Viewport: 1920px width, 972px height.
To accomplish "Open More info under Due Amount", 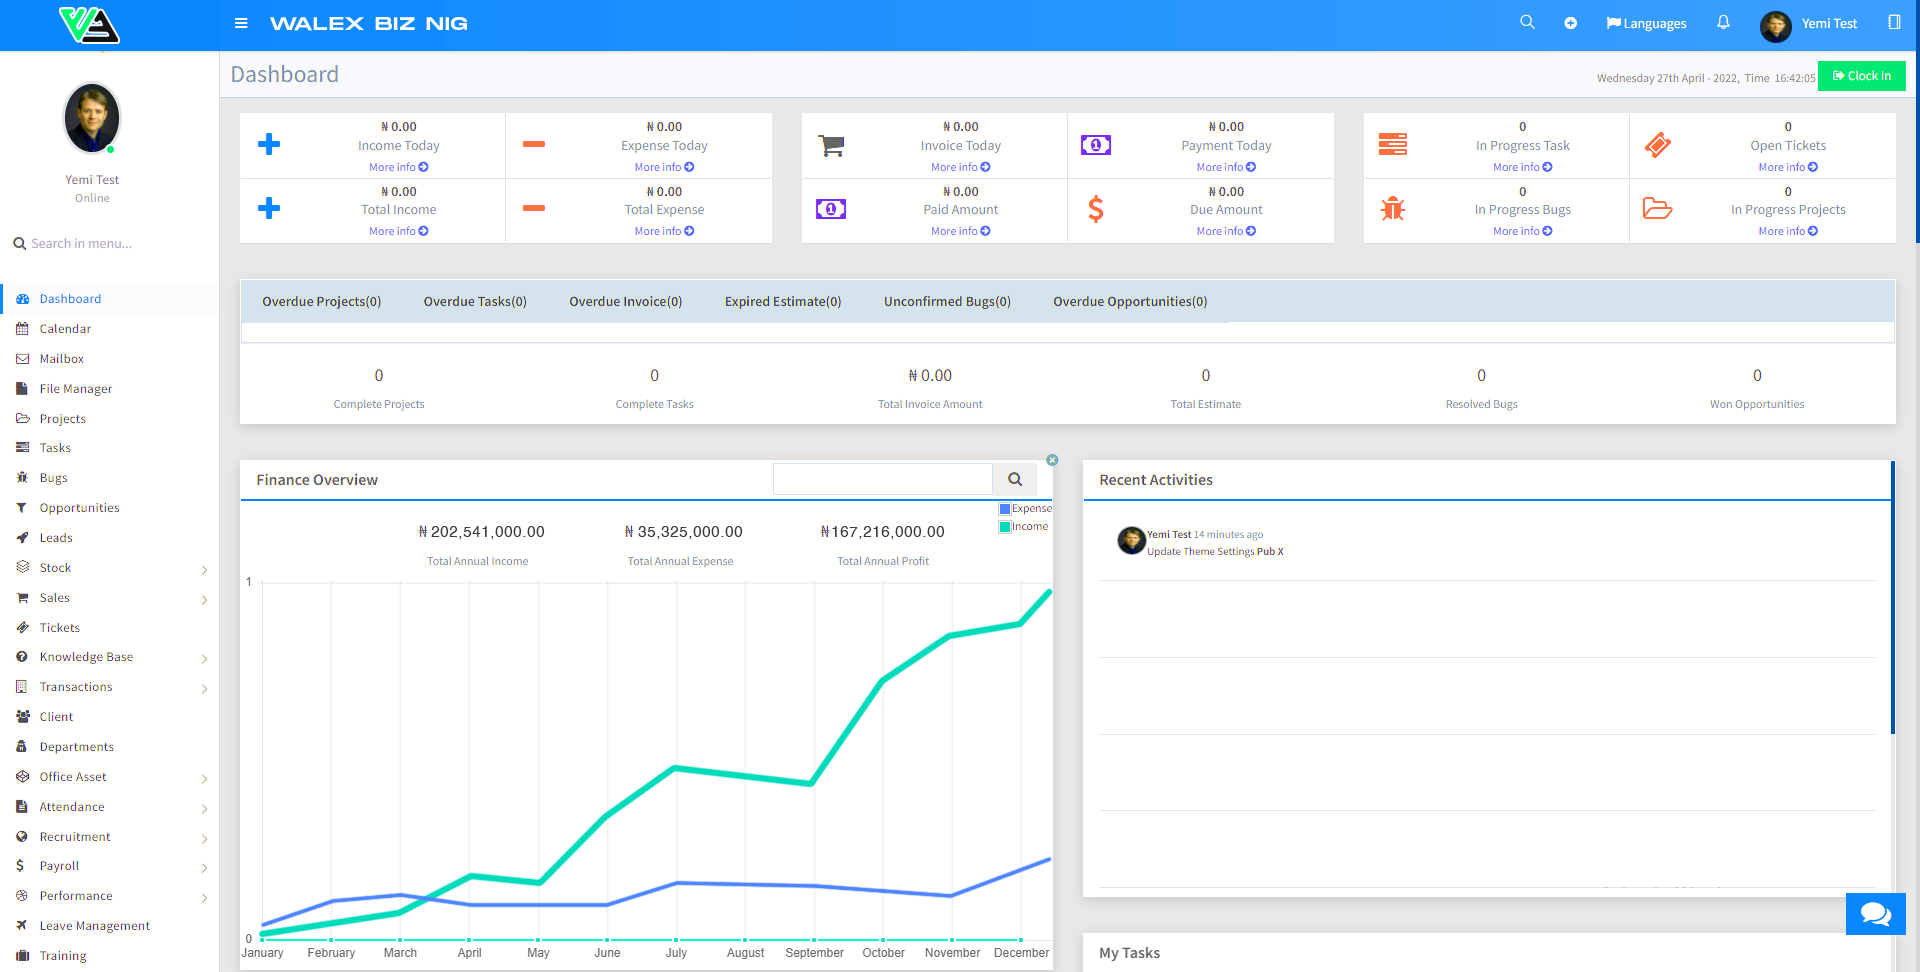I will click(1225, 231).
